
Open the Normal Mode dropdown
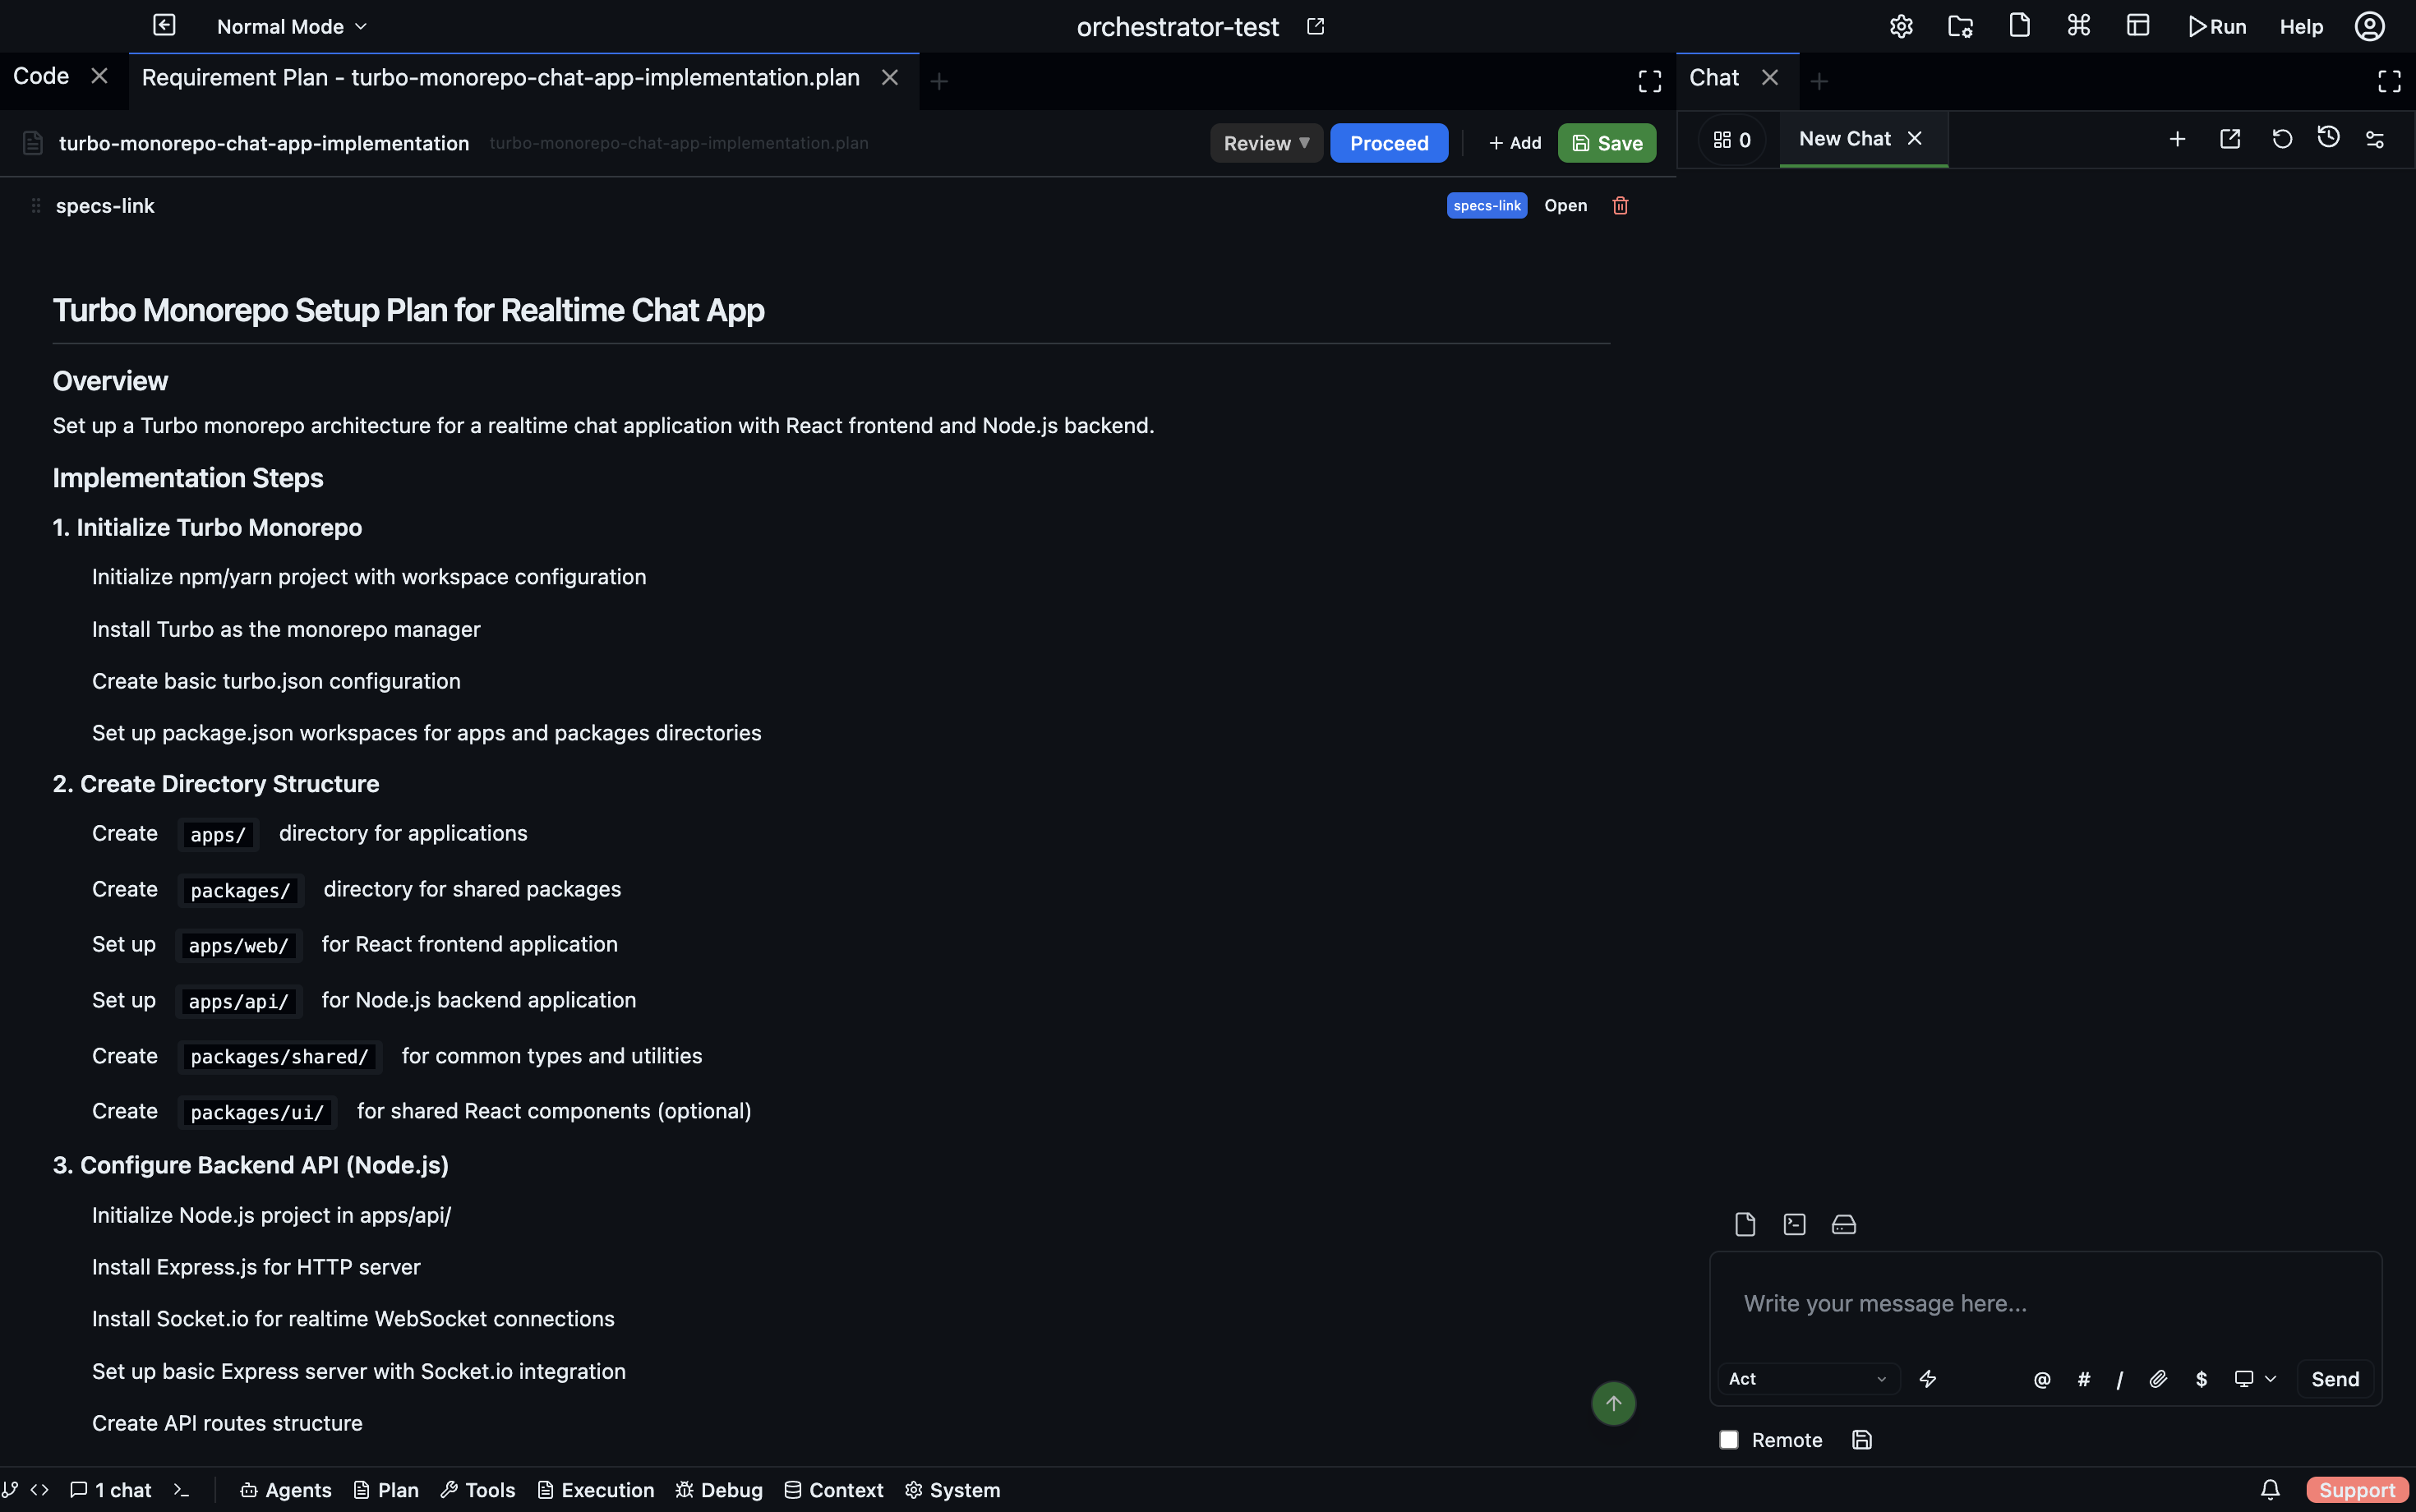(x=292, y=27)
